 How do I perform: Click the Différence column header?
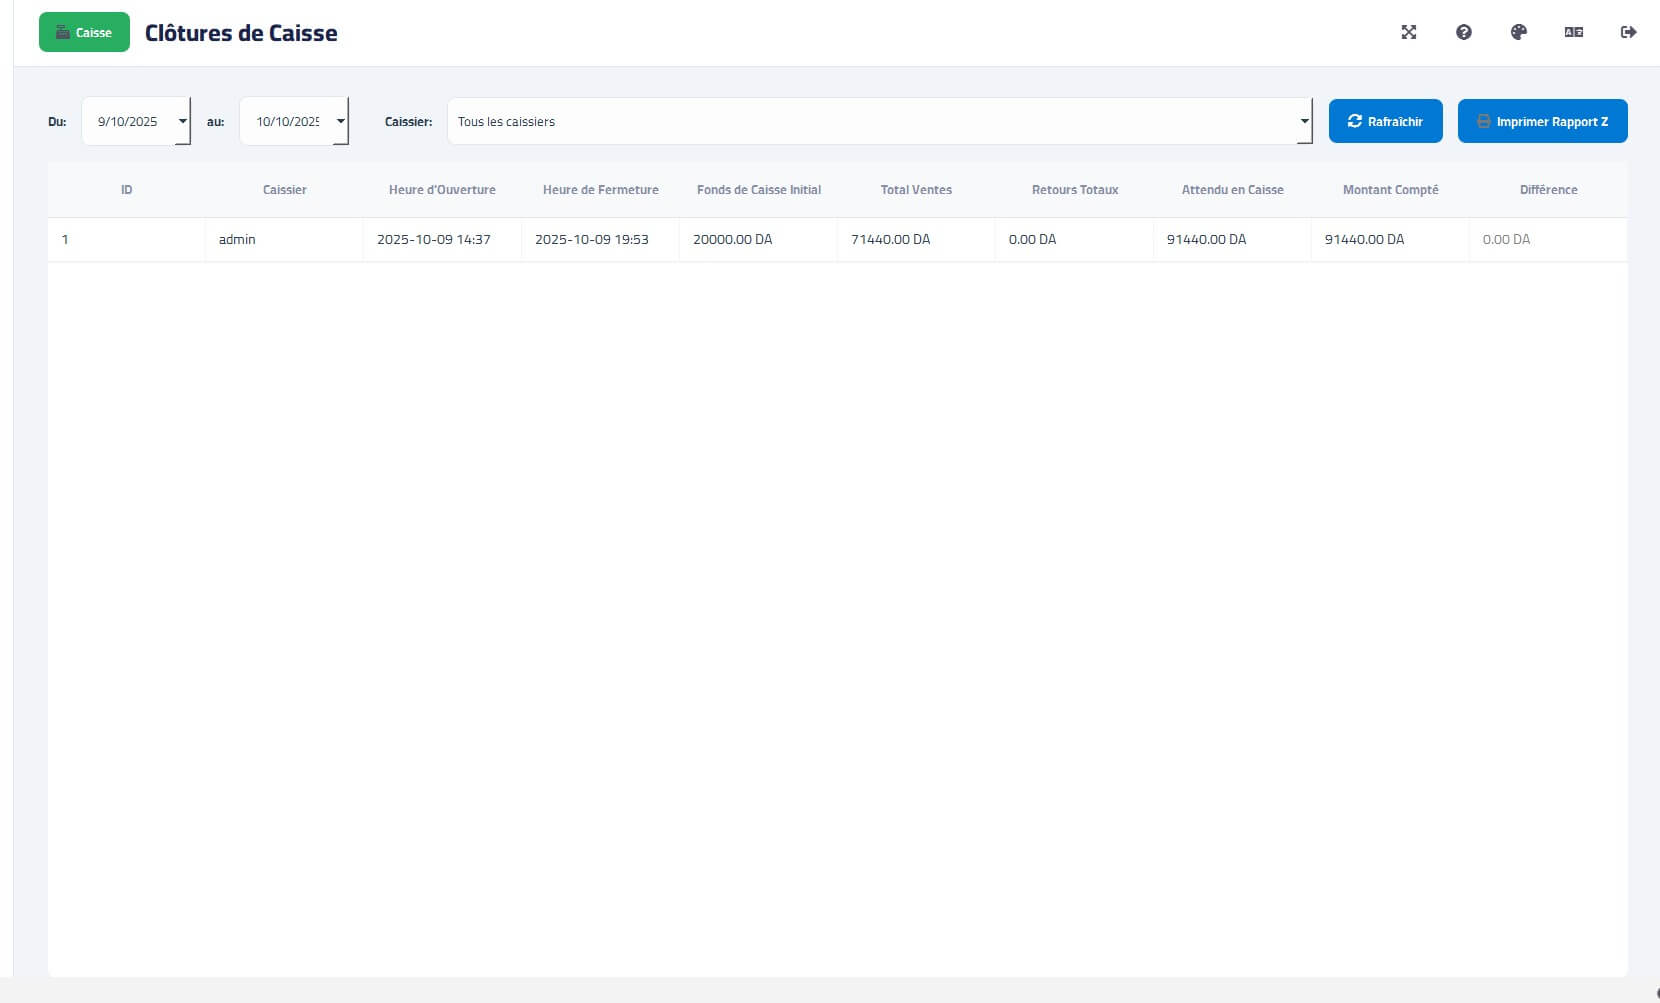tap(1548, 190)
